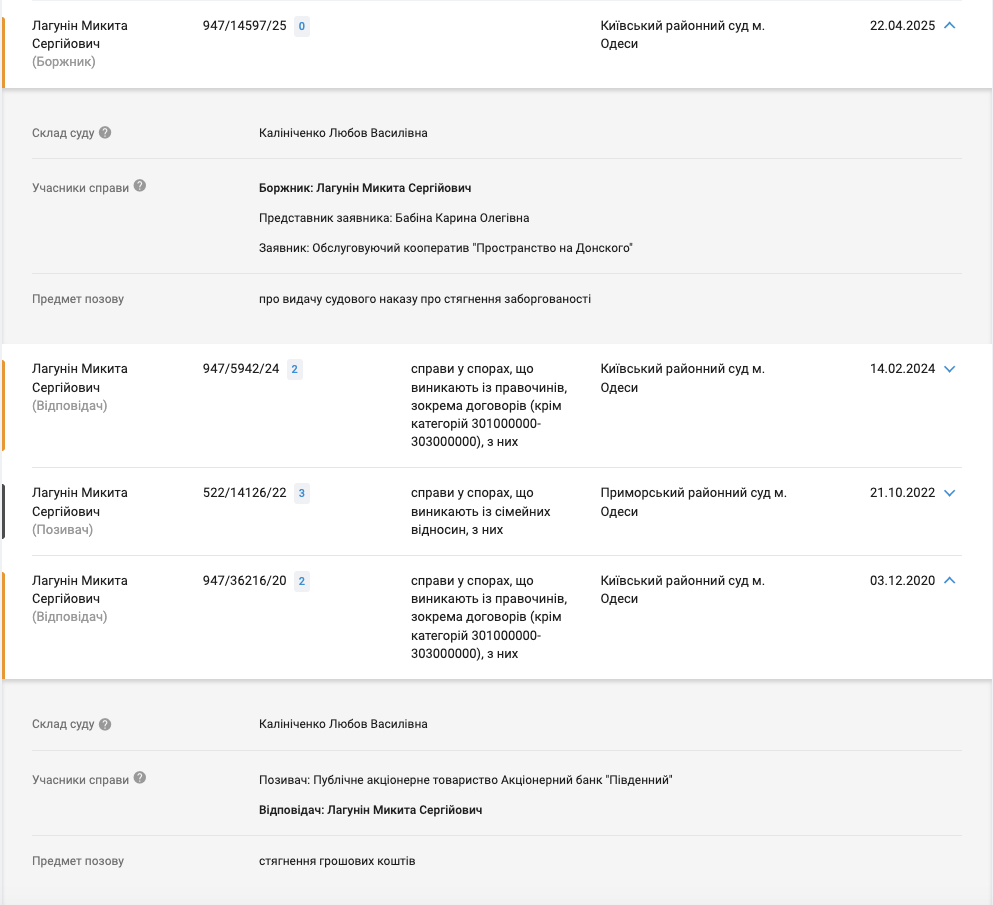Click Заявник Обслуговуючий кооператив Пространство на Донского
Image resolution: width=993 pixels, height=905 pixels.
click(446, 248)
